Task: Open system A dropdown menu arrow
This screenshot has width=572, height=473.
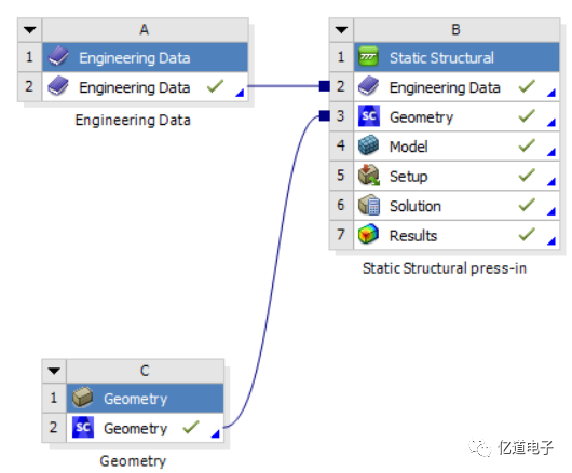Action: pos(30,30)
